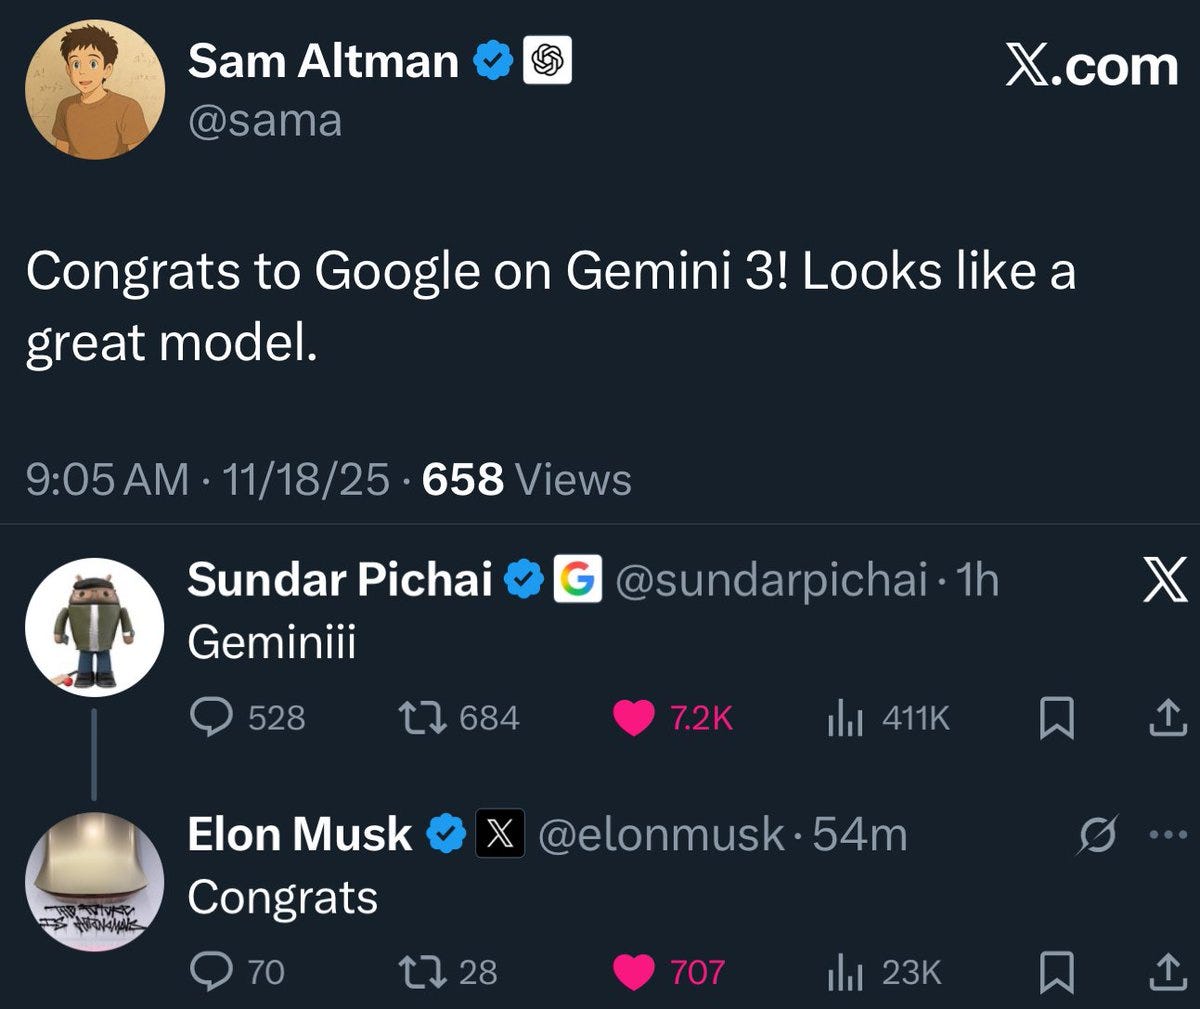Open the 658 Views count on Sam's tweet

coord(464,480)
